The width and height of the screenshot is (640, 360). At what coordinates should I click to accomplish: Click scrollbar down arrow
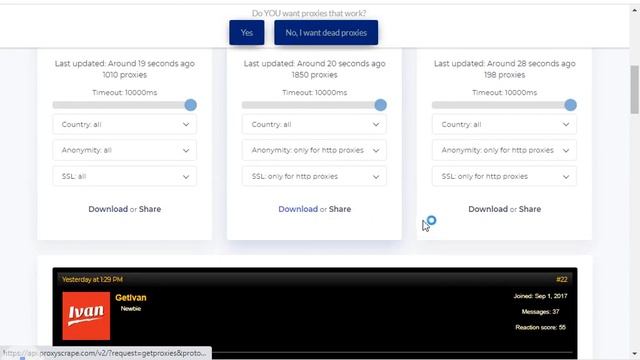(635, 354)
